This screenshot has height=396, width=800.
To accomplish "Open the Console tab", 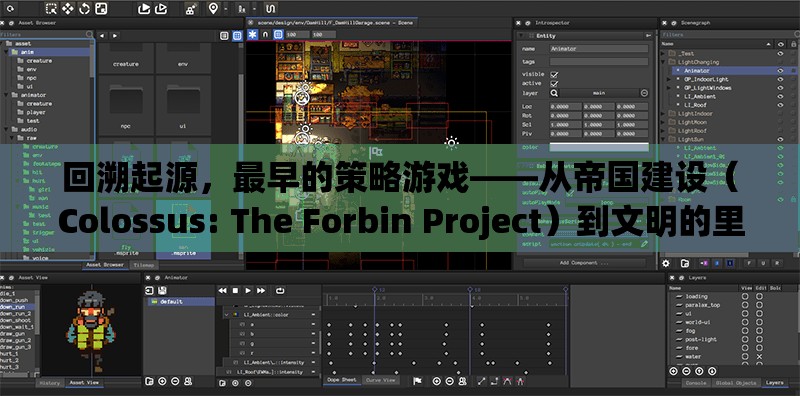I will pos(696,383).
